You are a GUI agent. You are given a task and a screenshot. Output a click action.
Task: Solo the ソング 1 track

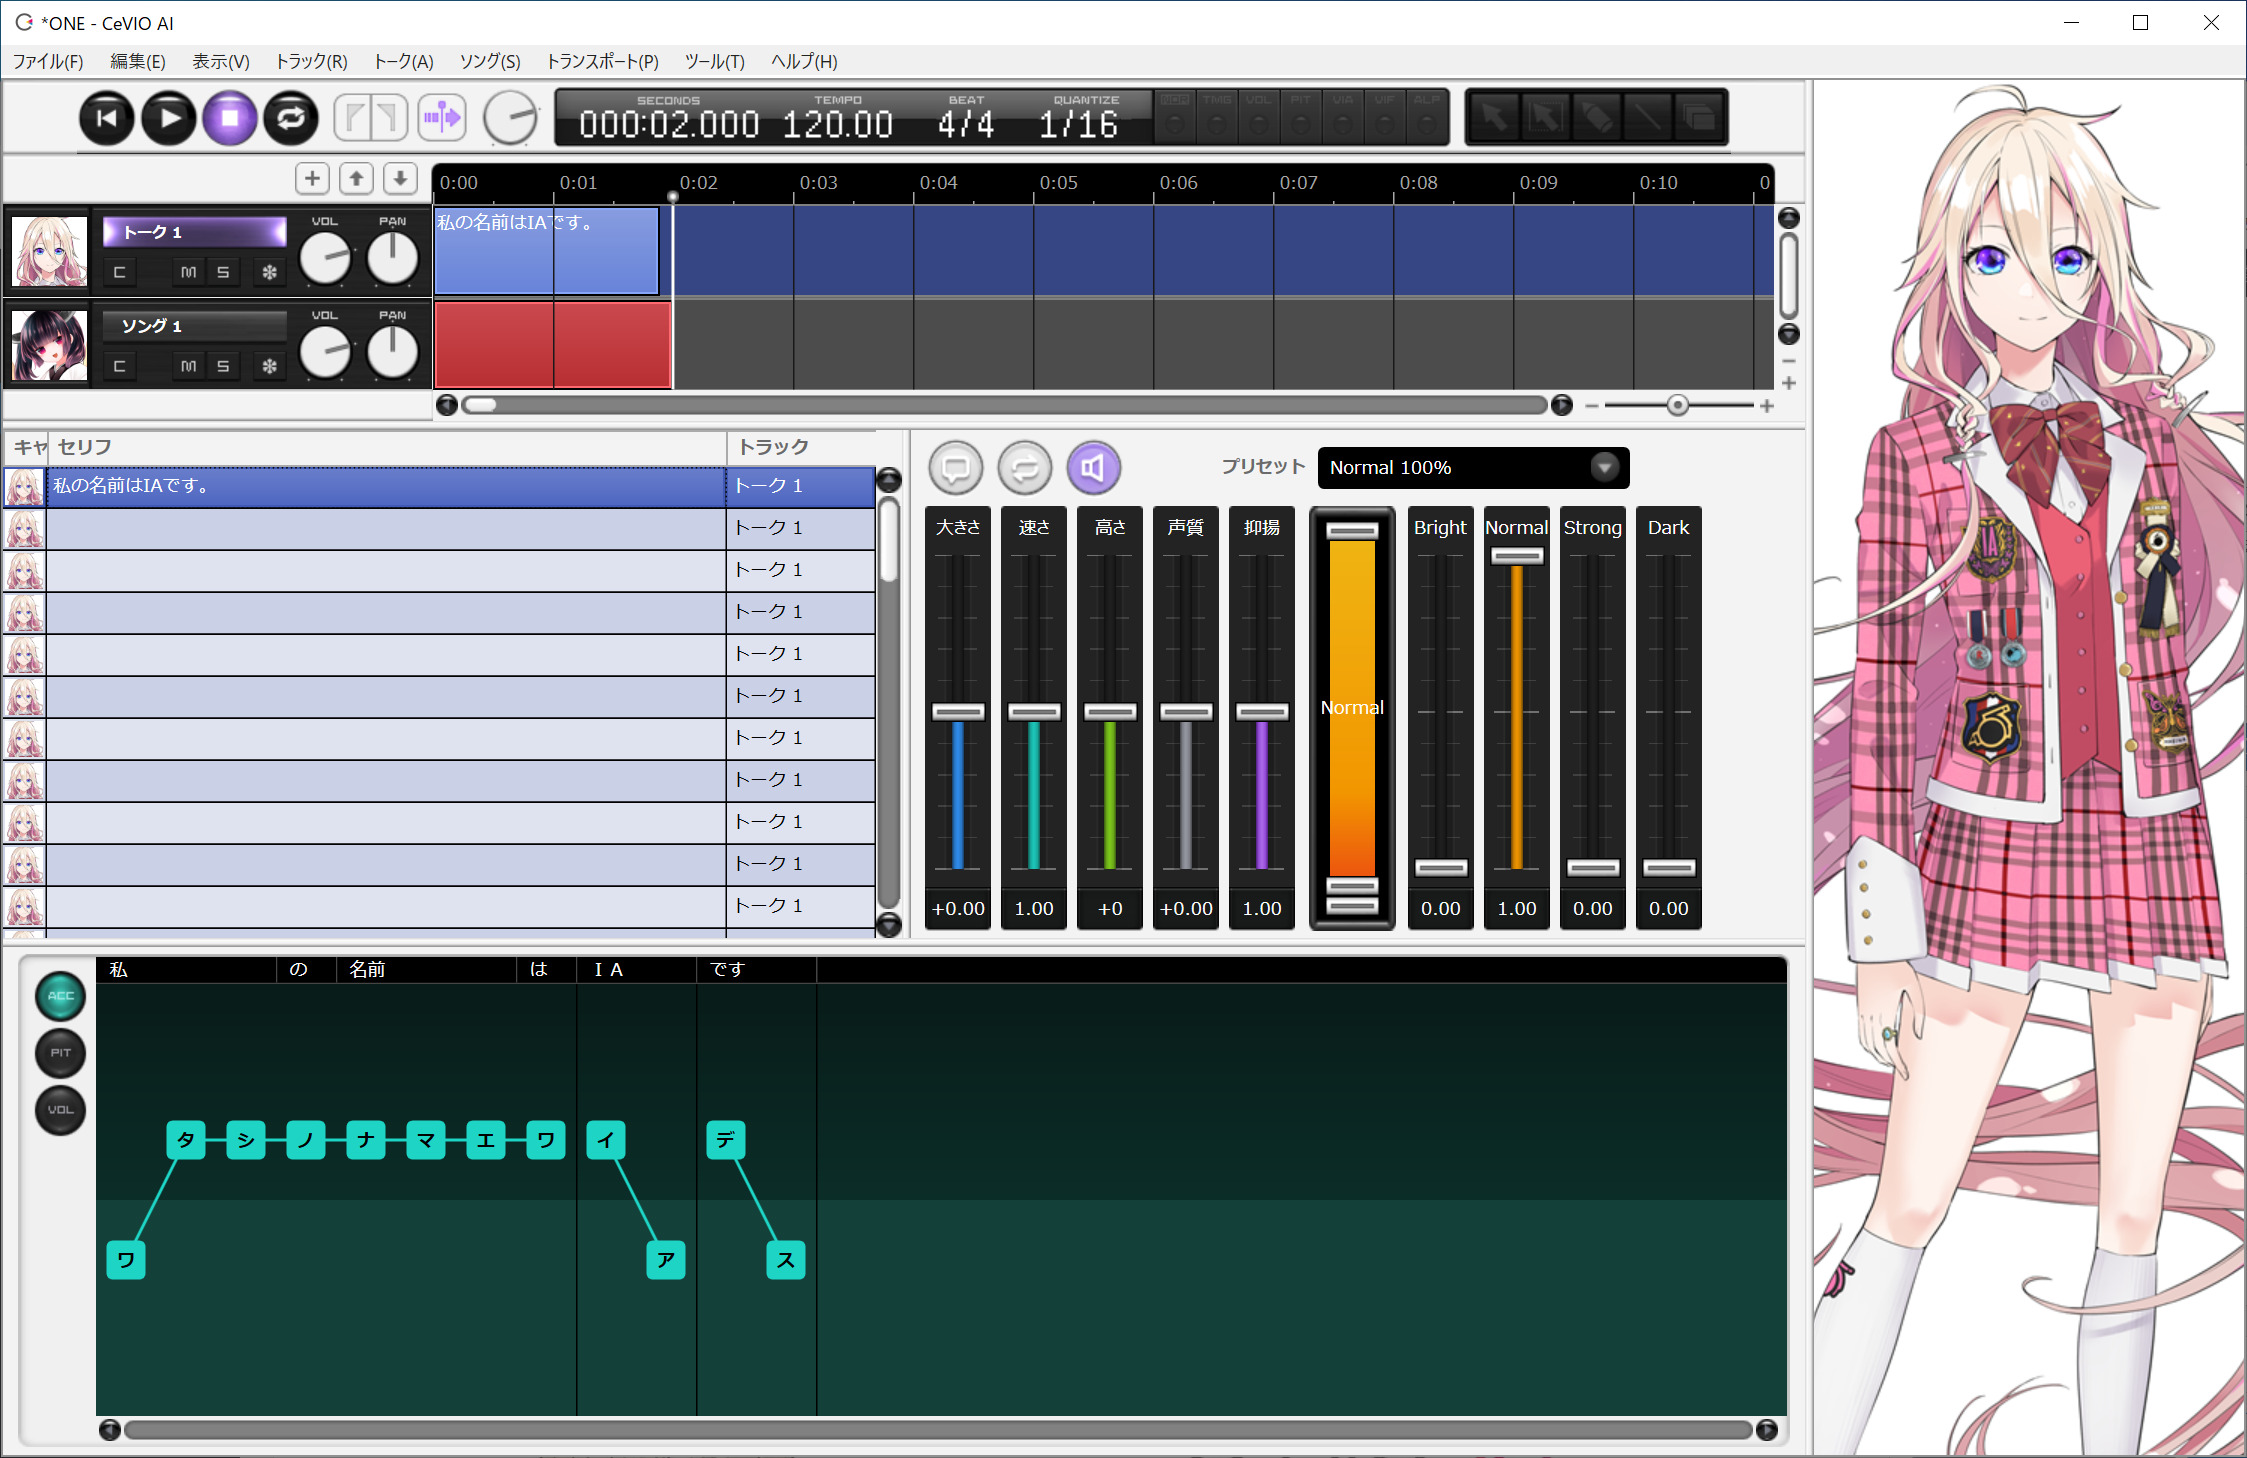click(x=223, y=366)
